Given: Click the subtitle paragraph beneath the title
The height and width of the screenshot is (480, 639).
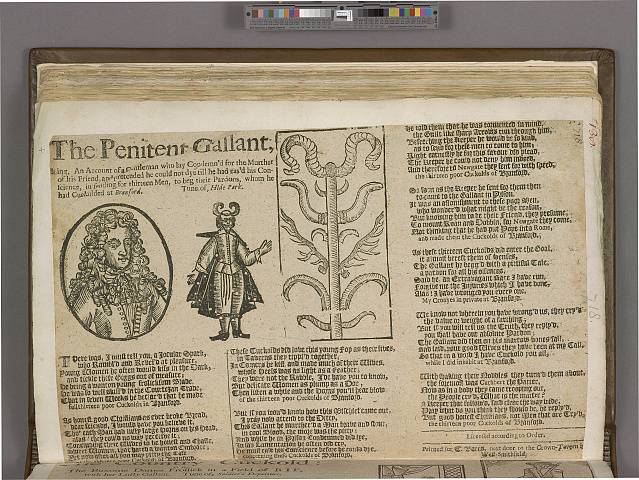Looking at the screenshot, I should 160,185.
